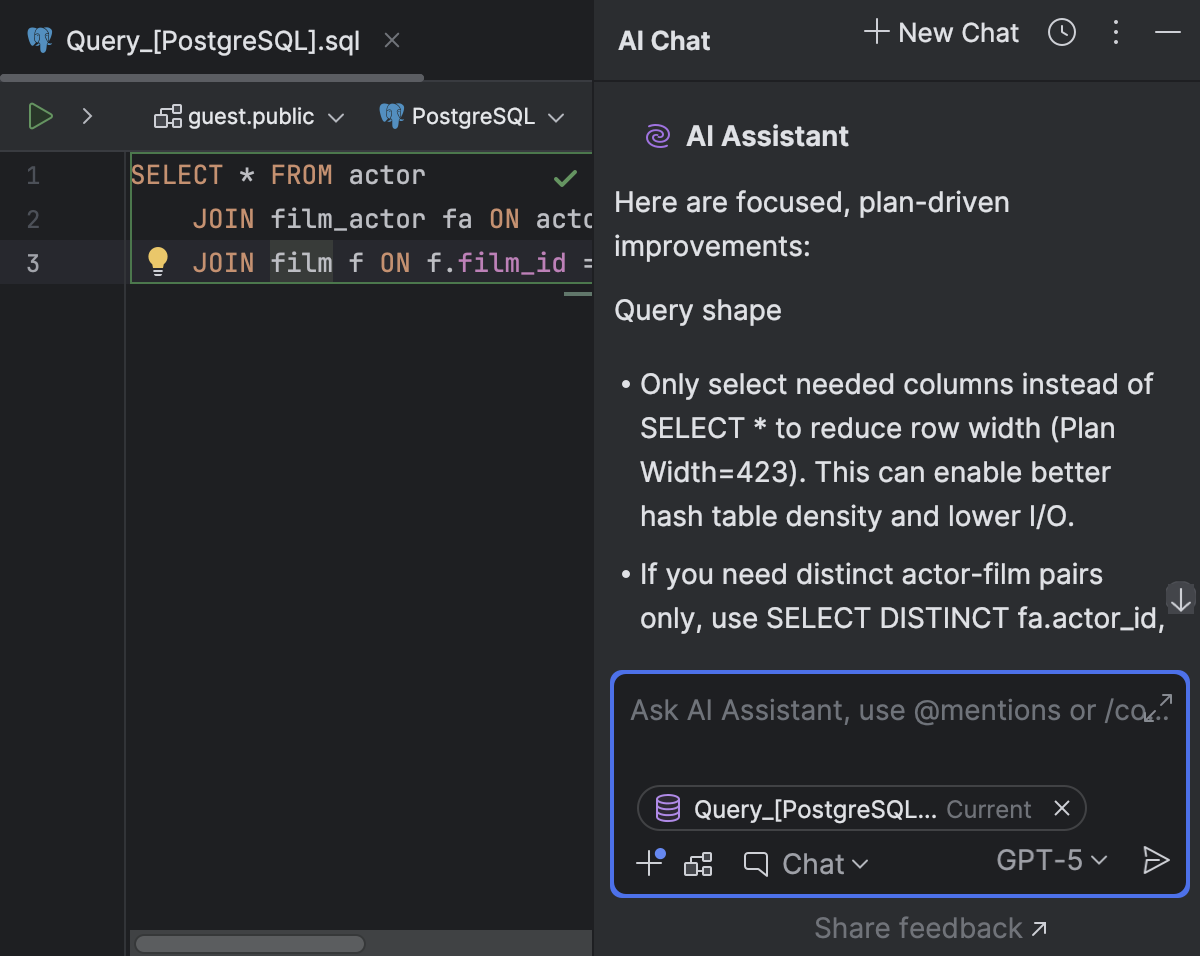
Task: Jump to bottom with down-arrow button
Action: click(1181, 598)
